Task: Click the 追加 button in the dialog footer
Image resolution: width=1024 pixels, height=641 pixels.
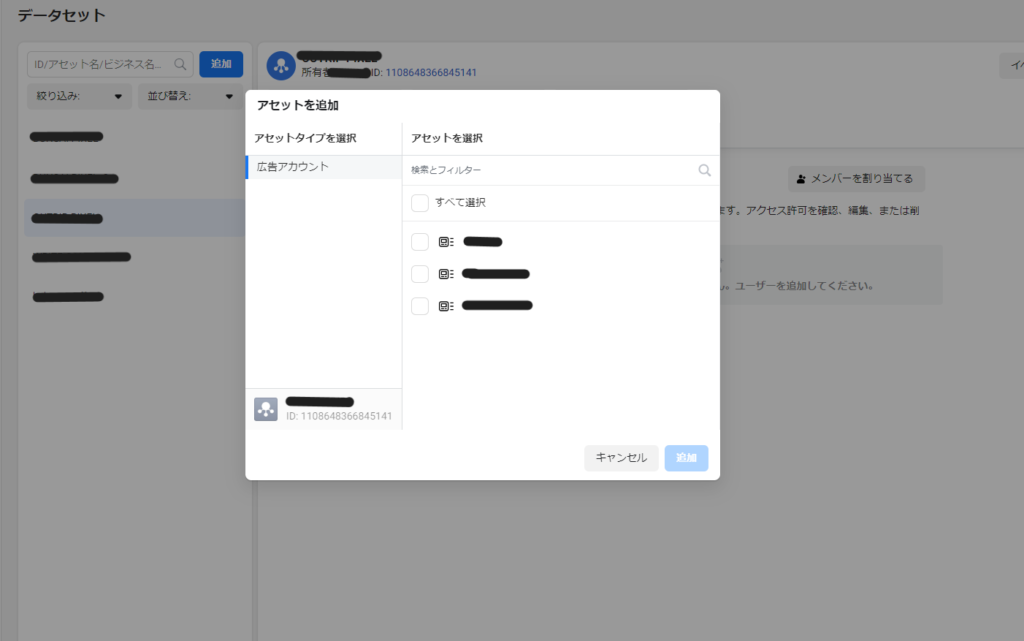Action: coord(686,458)
